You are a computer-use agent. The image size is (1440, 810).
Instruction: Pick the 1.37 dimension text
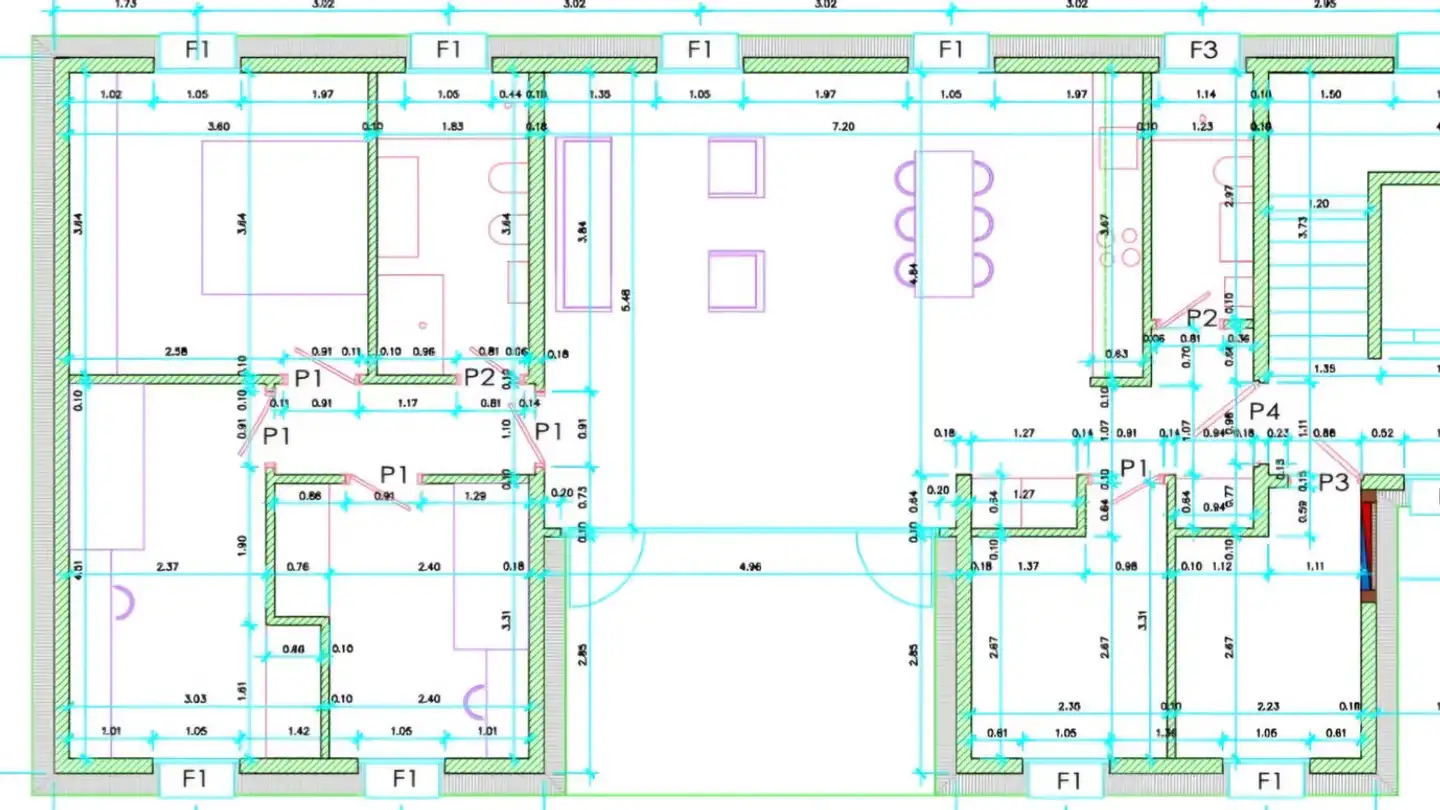coord(1027,567)
